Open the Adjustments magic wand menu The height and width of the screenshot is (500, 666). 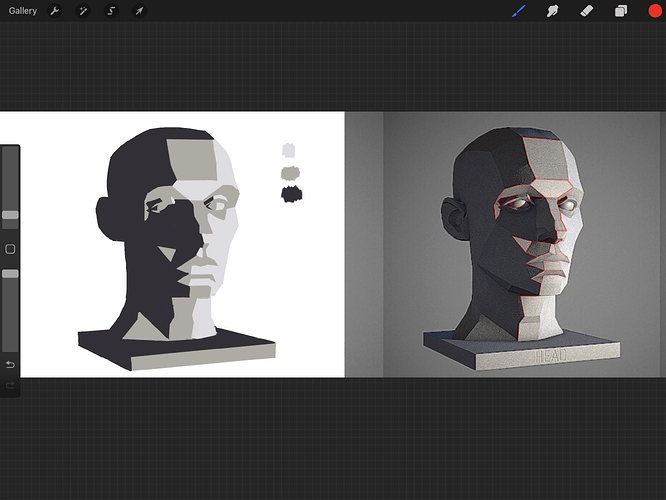pyautogui.click(x=83, y=11)
